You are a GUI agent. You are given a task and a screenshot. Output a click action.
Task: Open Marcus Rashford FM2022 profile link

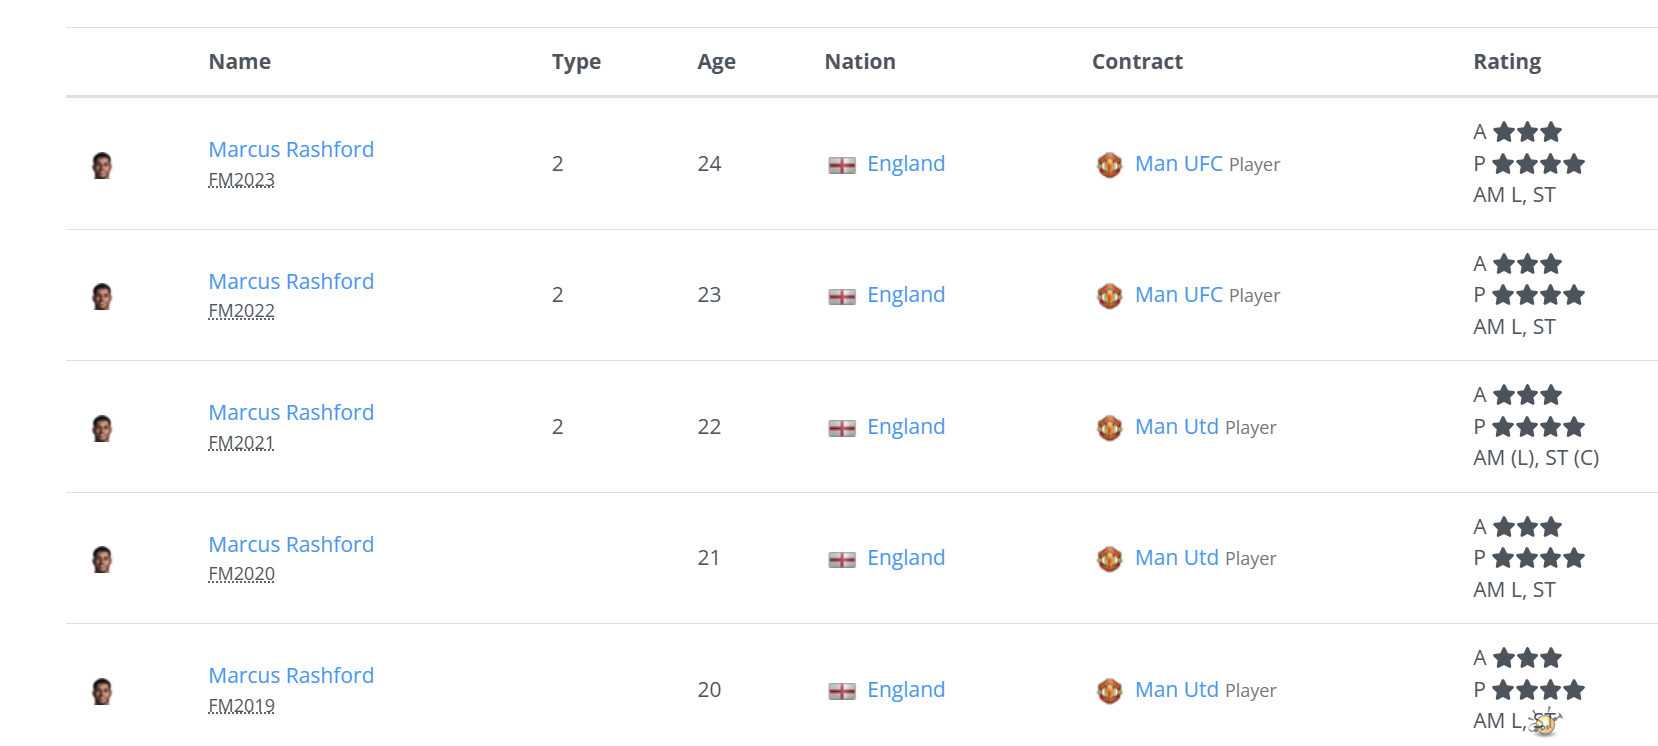click(291, 281)
